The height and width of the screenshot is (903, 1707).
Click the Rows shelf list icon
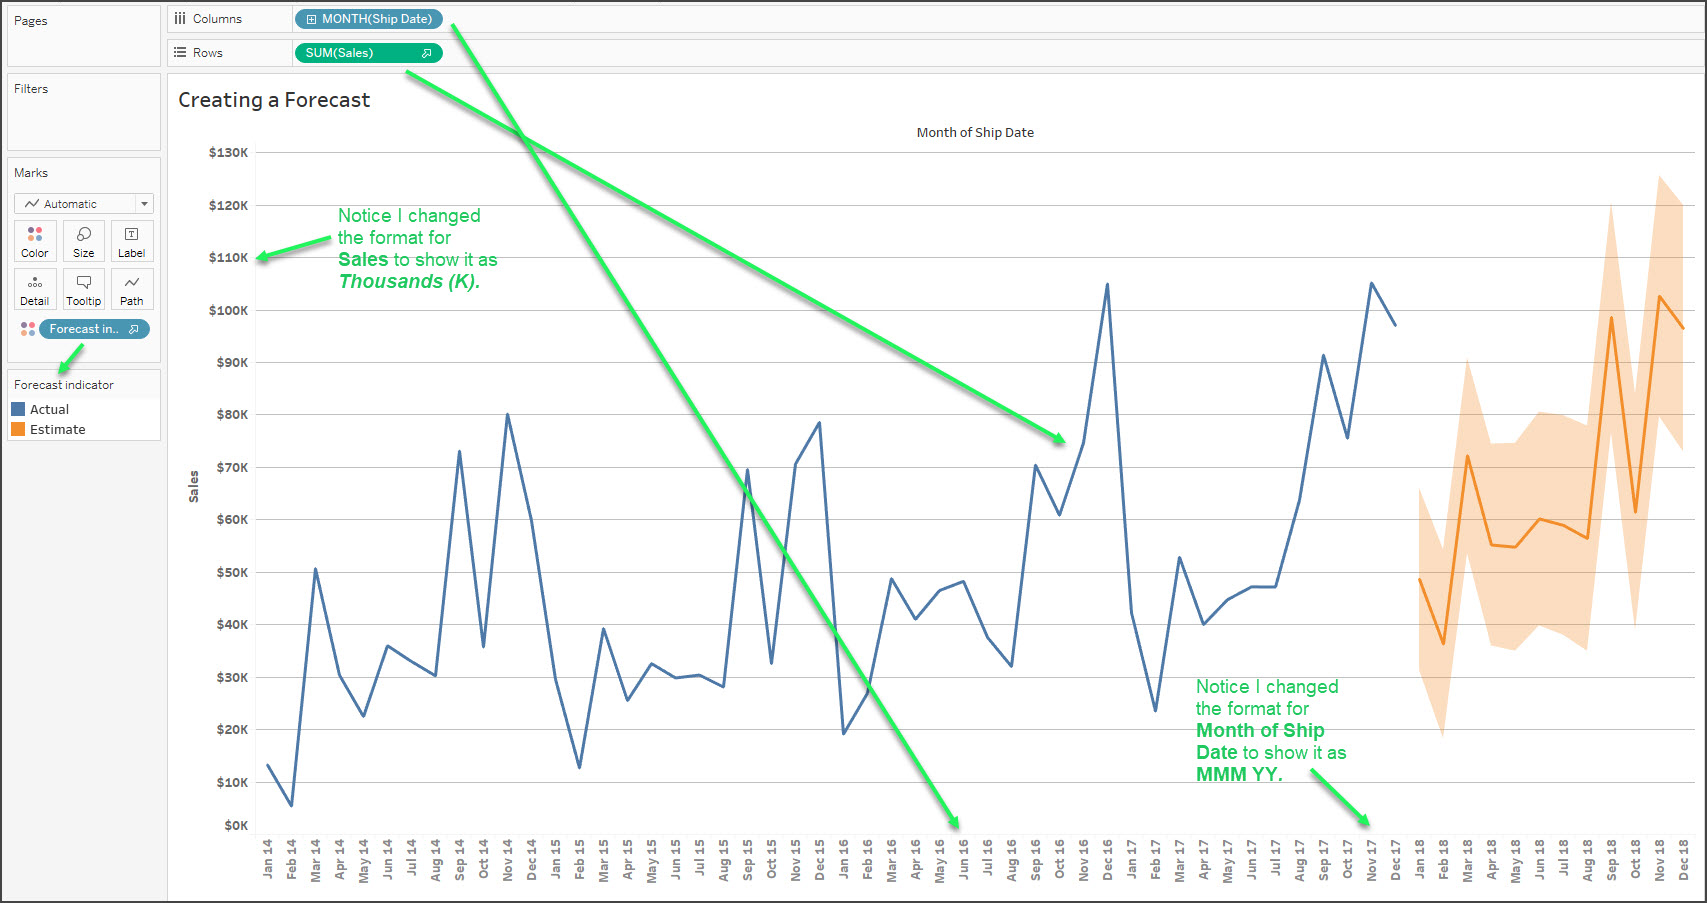pos(179,51)
